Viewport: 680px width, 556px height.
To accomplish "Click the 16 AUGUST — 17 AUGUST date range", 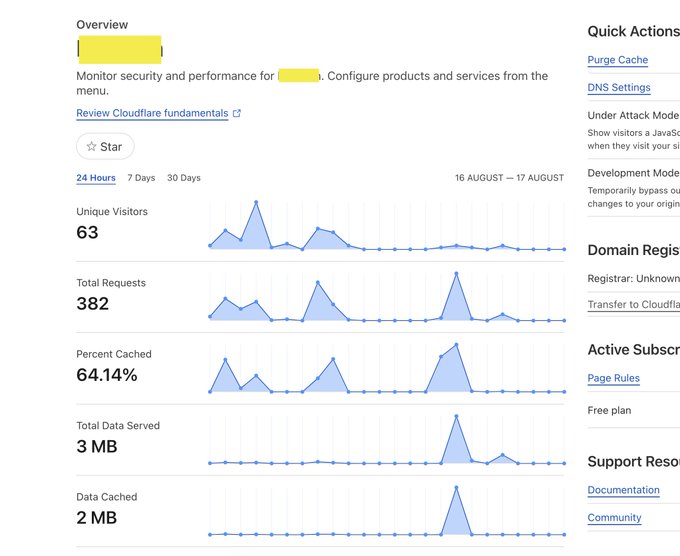I will pyautogui.click(x=509, y=178).
